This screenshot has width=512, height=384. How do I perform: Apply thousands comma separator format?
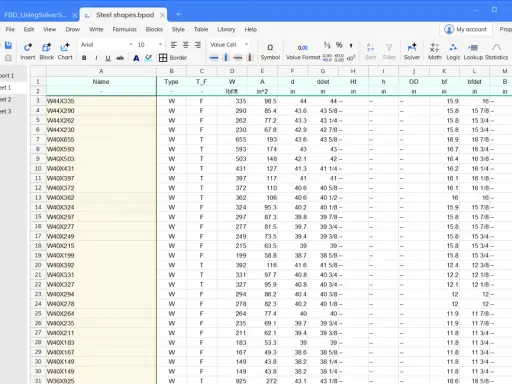[x=351, y=45]
